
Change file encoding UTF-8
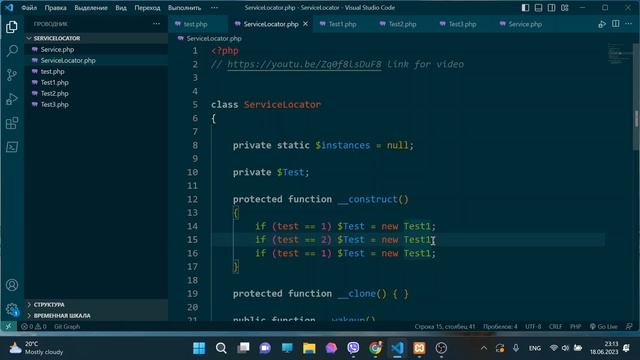click(533, 327)
